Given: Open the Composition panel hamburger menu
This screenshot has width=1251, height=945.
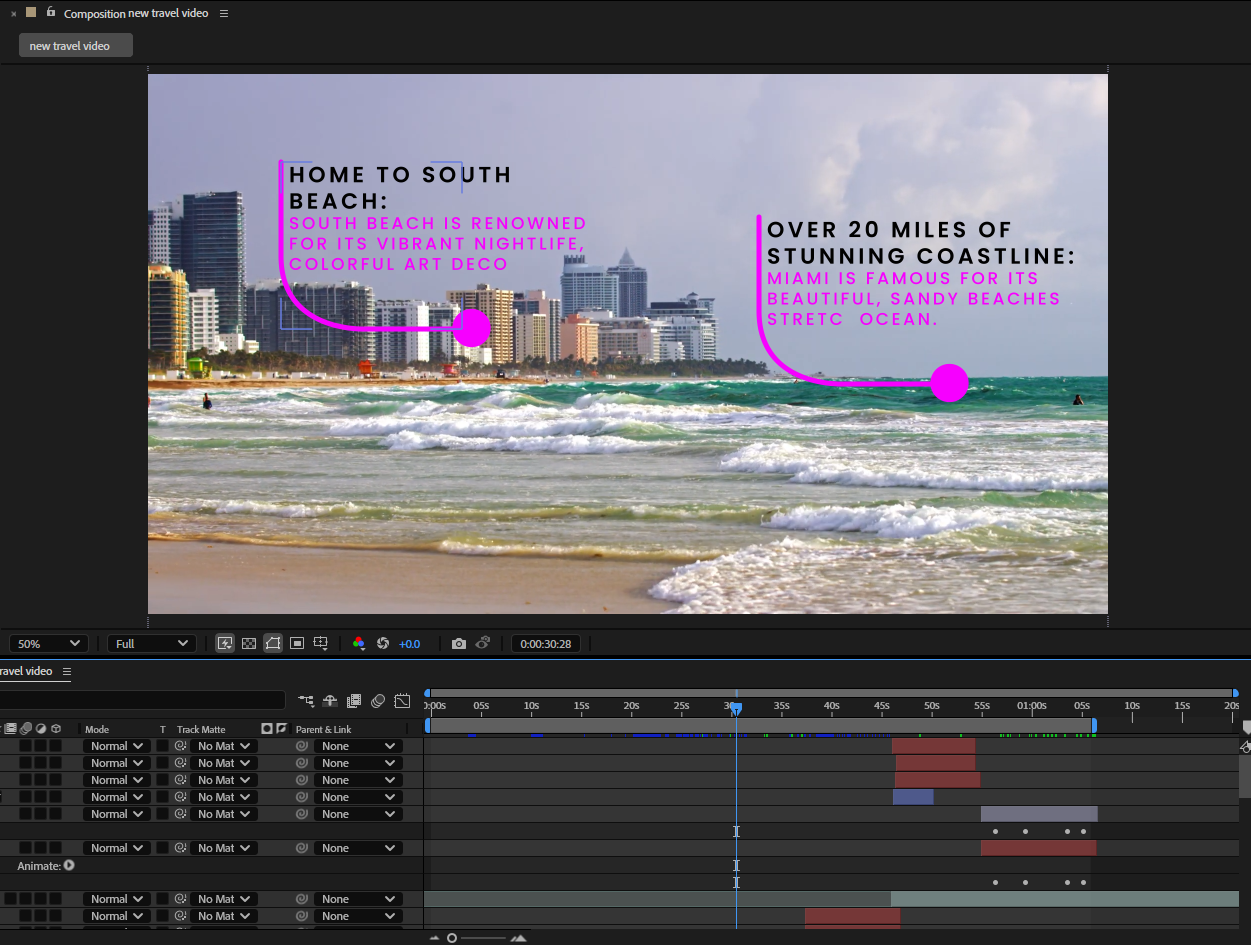Looking at the screenshot, I should (x=224, y=14).
